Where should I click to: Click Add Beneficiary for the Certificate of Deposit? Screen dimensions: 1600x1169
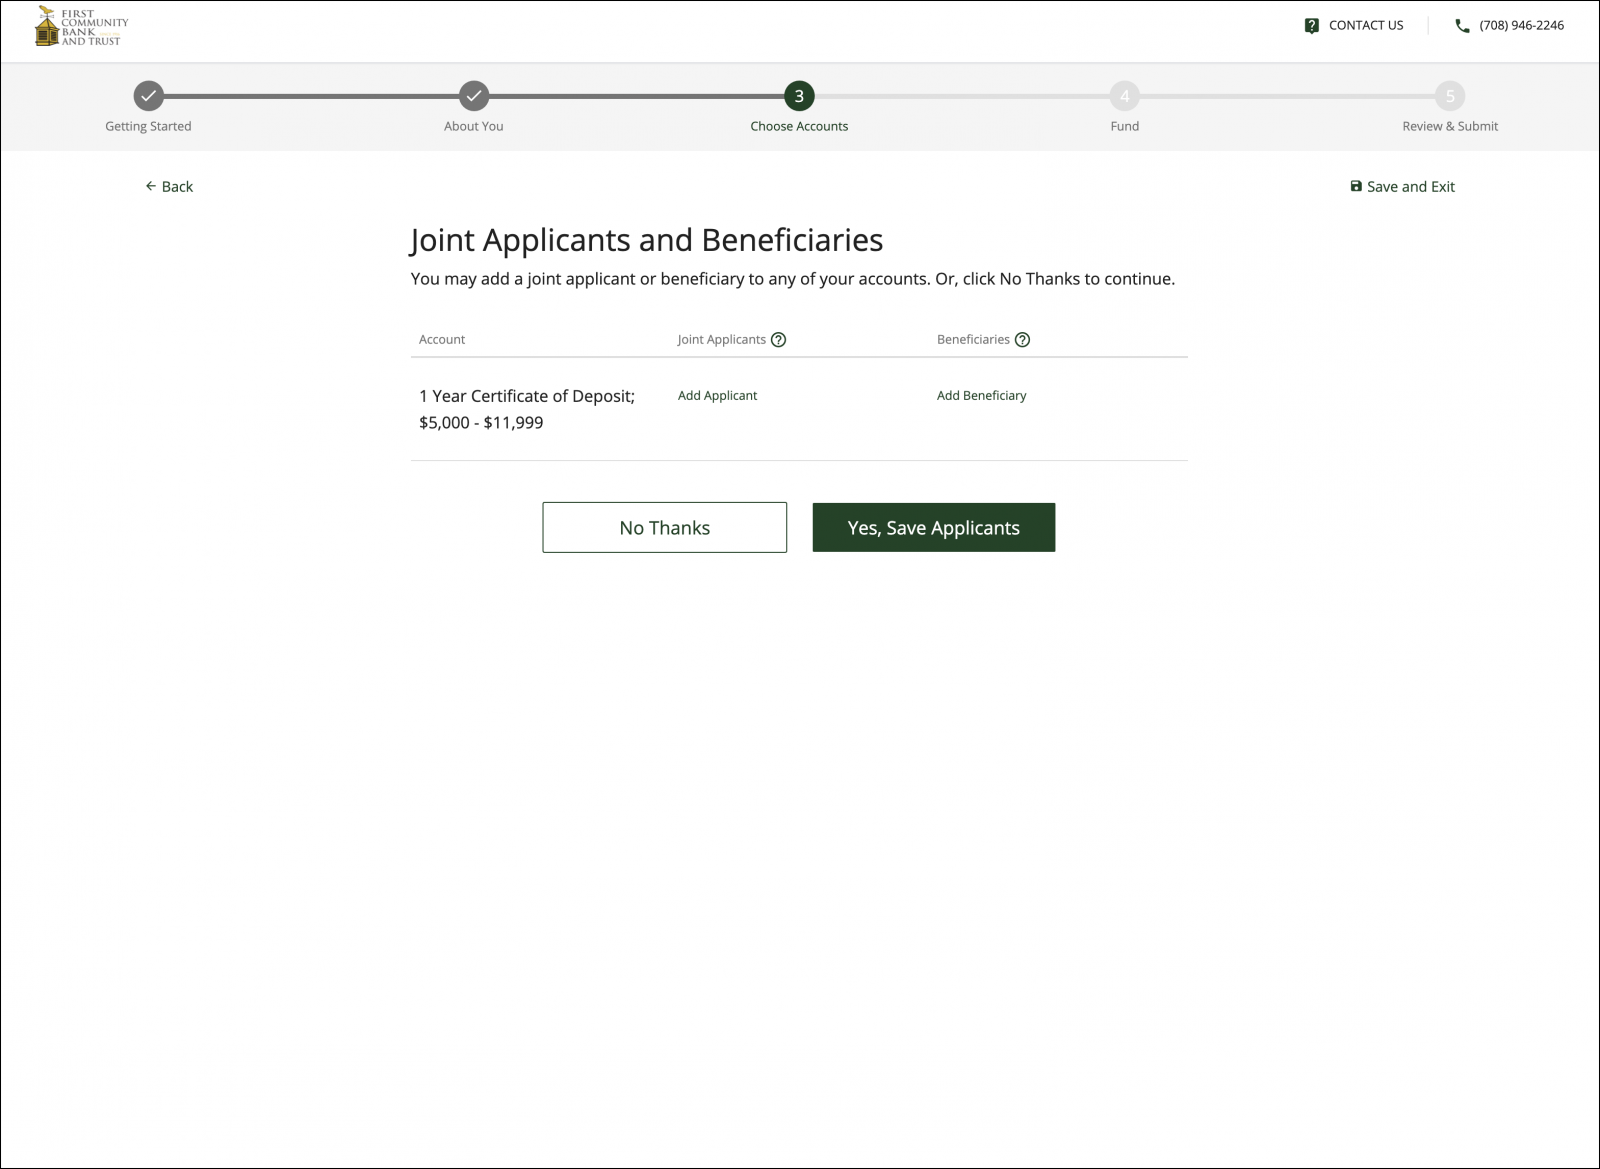coord(981,396)
